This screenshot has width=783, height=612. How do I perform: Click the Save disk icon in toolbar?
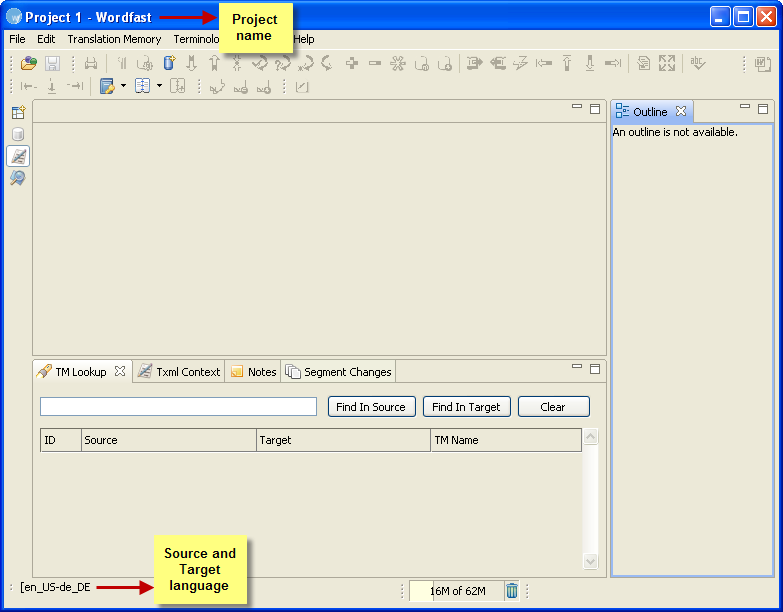coord(52,63)
